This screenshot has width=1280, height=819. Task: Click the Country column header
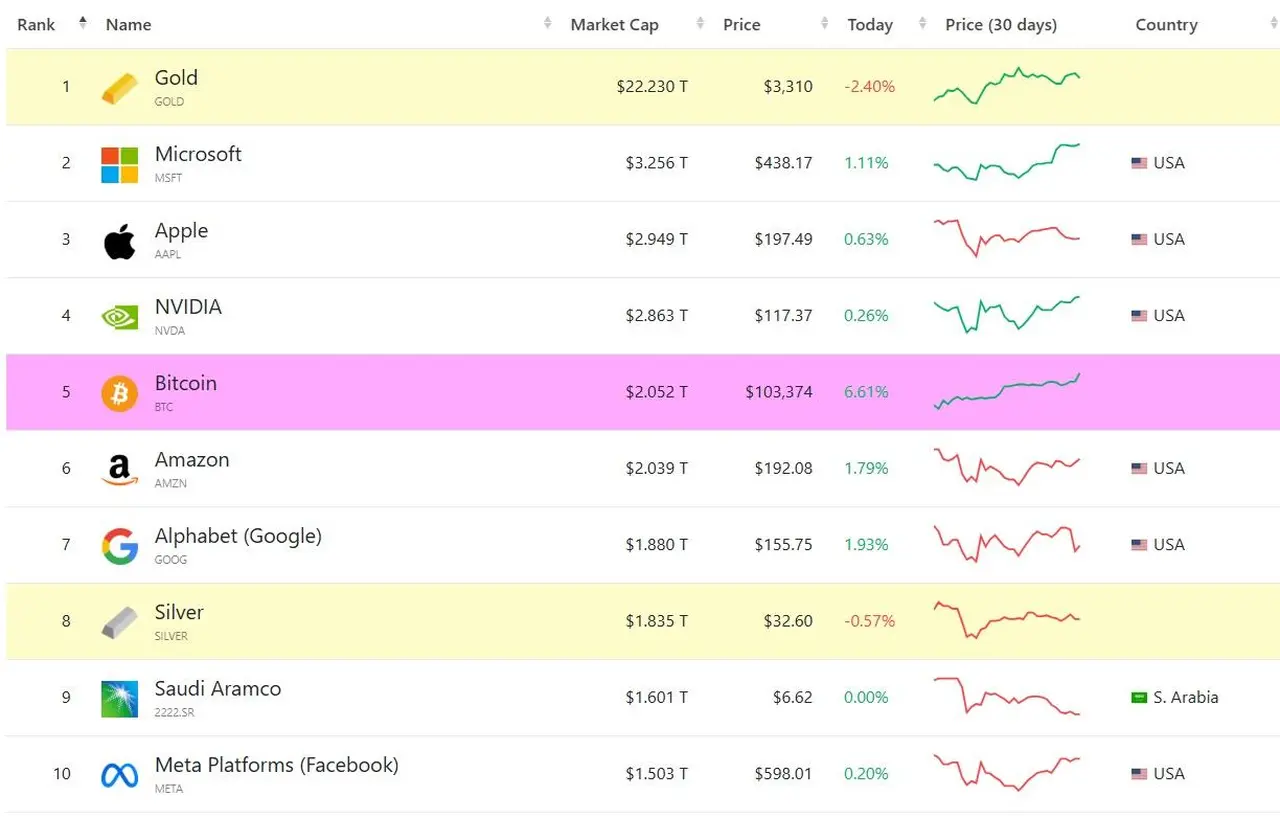pos(1166,25)
